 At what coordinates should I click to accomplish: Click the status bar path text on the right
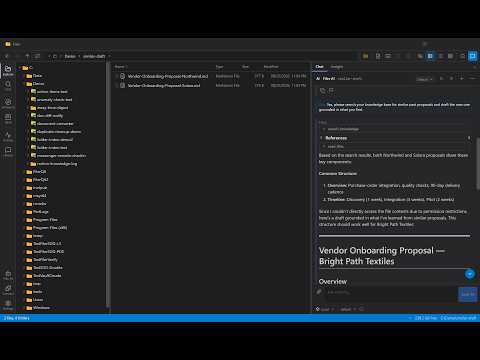[x=458, y=318]
